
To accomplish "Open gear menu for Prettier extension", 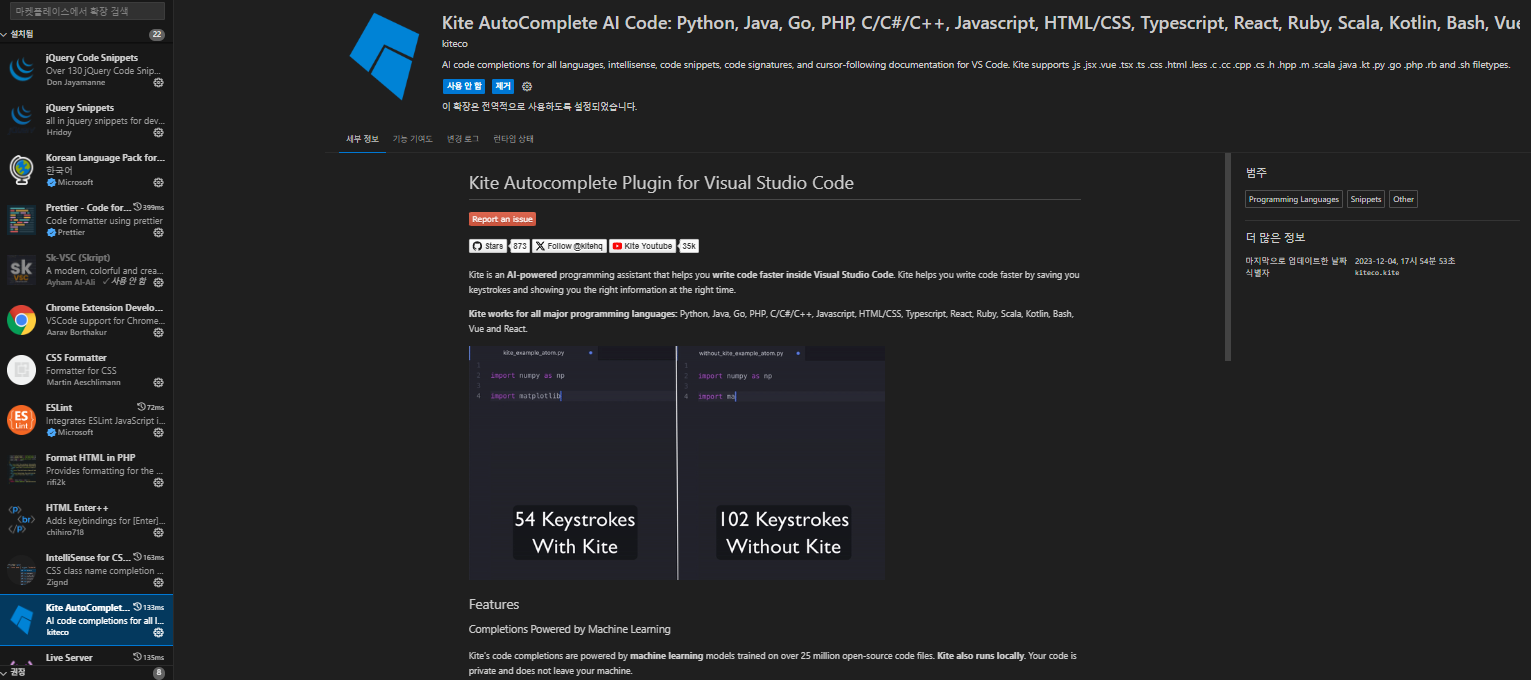I will (158, 233).
